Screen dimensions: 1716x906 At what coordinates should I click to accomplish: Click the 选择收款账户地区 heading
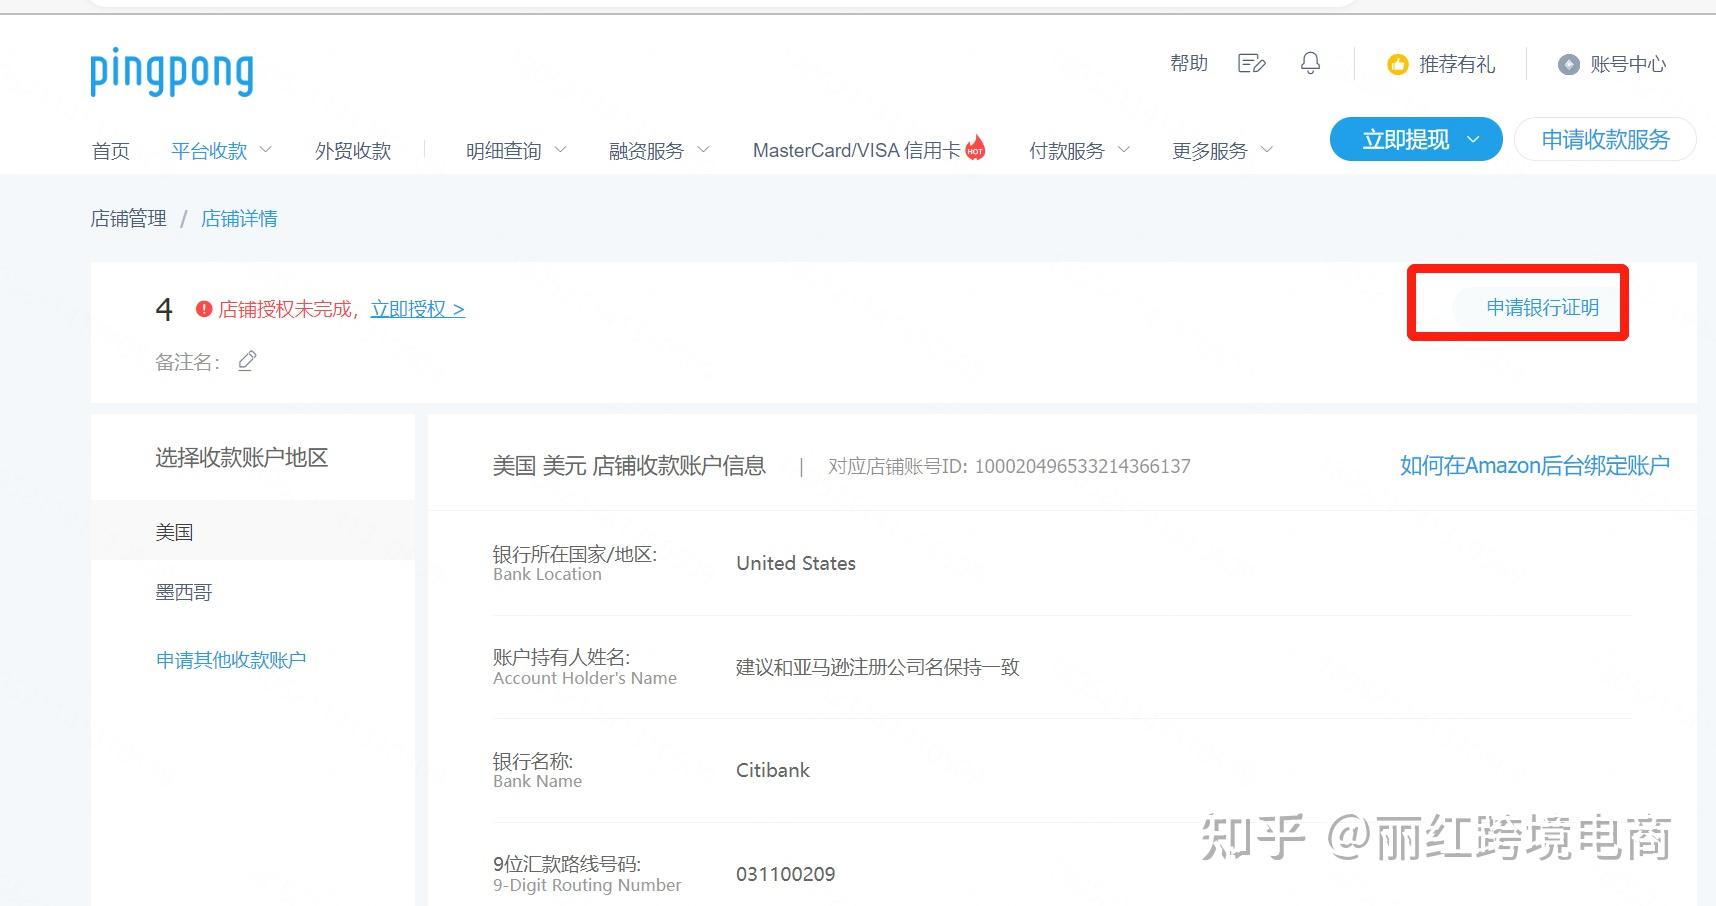242,458
